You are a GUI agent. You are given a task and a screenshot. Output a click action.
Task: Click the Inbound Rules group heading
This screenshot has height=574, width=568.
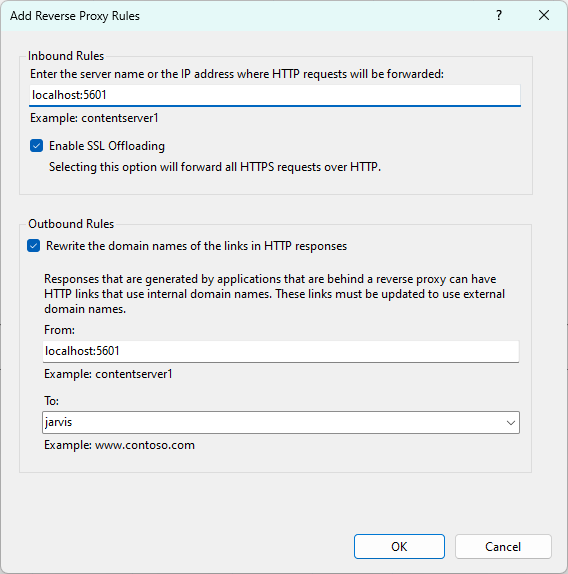[x=66, y=56]
